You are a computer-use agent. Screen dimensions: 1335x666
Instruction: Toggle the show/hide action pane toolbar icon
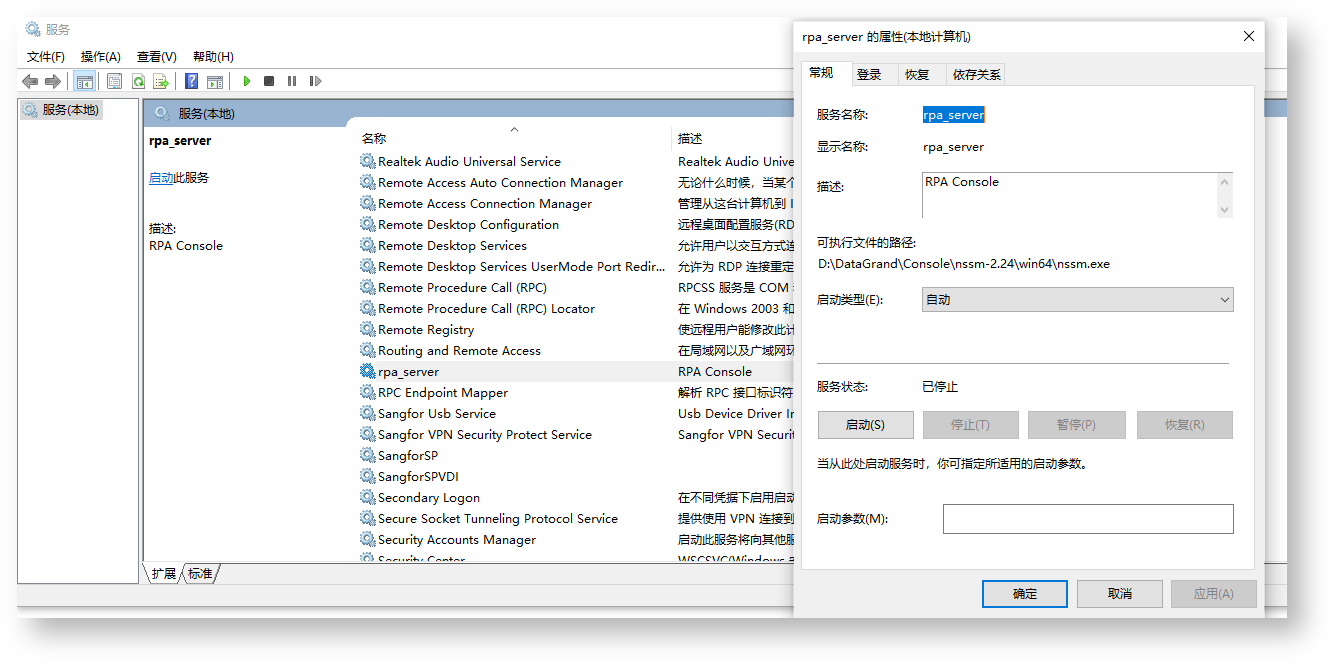(x=214, y=81)
